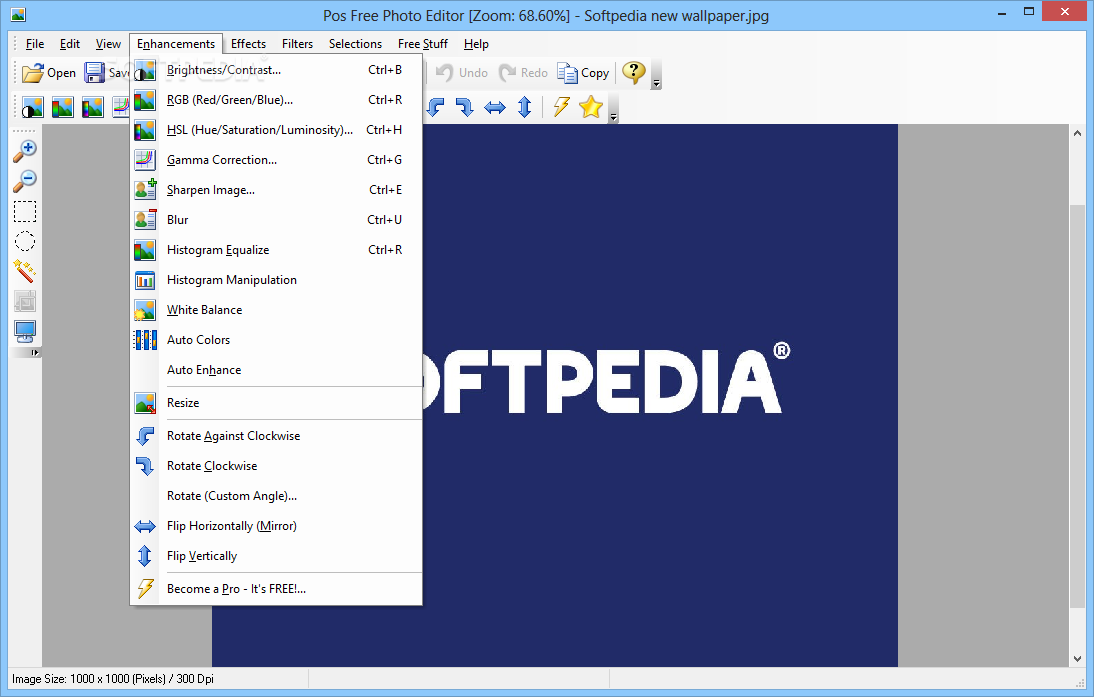The height and width of the screenshot is (697, 1094).
Task: Select HSL (Hue/Saturation/Luminosity) option
Action: 276,130
